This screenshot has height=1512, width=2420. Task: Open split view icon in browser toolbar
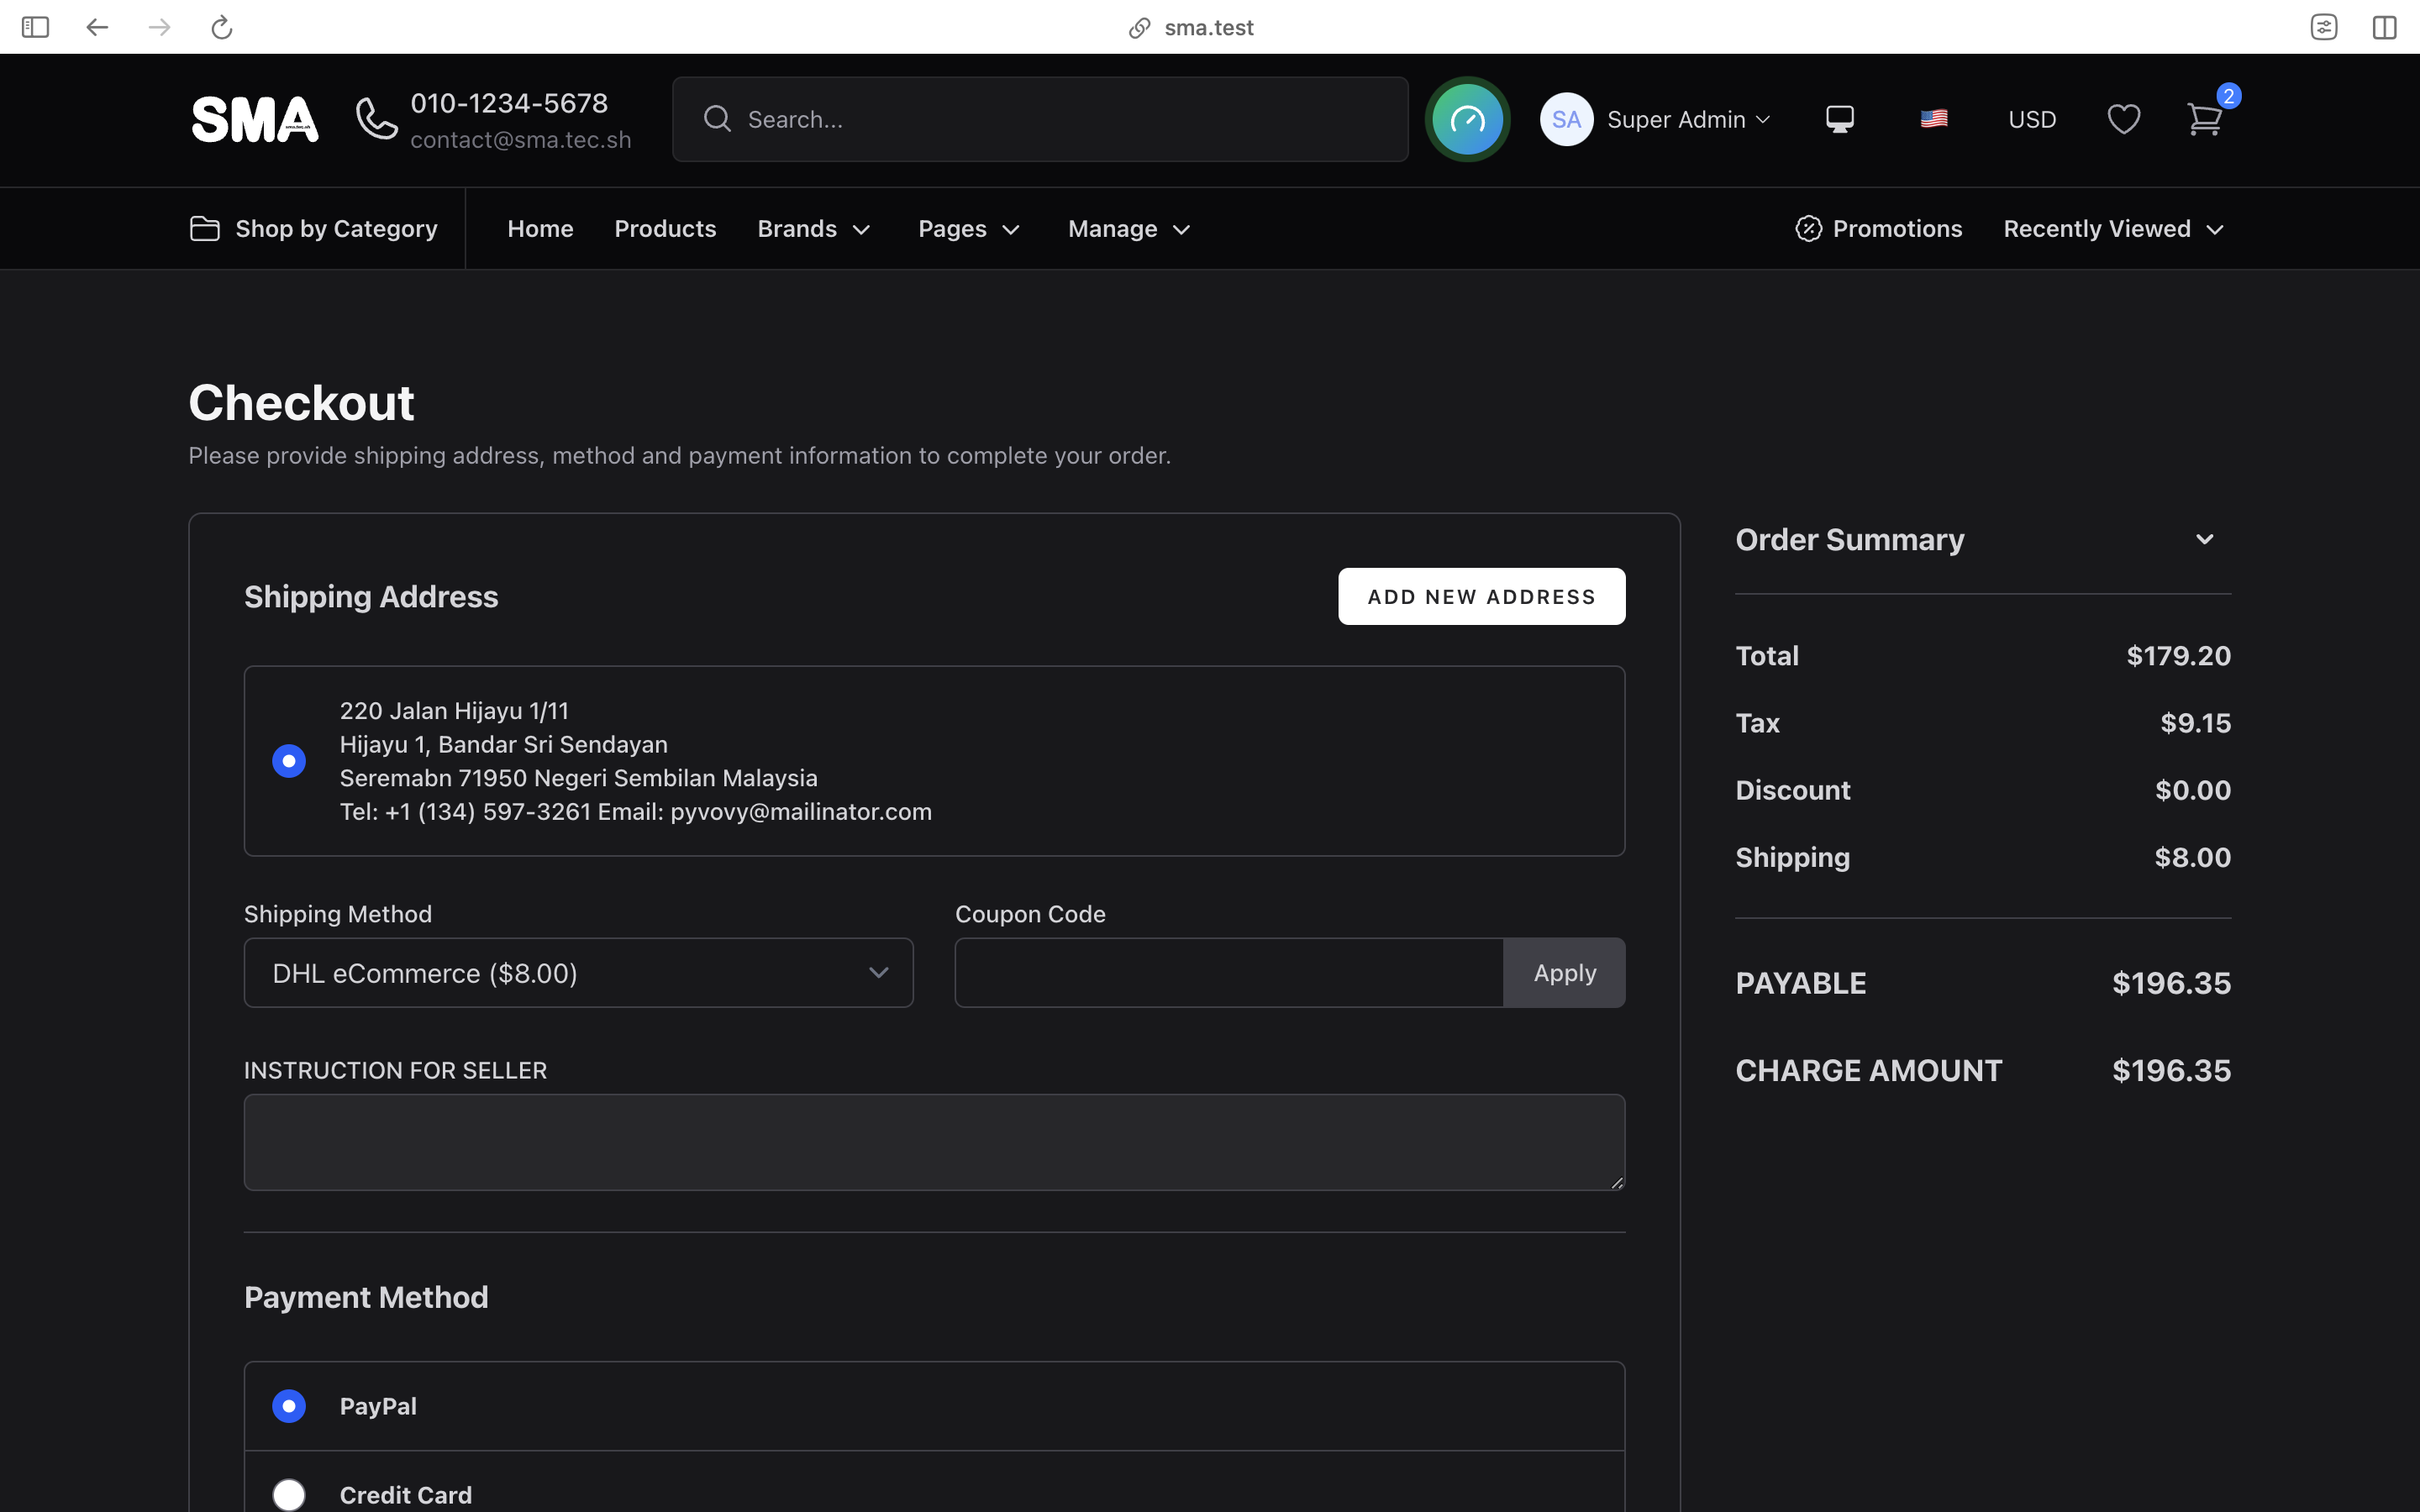[2385, 27]
